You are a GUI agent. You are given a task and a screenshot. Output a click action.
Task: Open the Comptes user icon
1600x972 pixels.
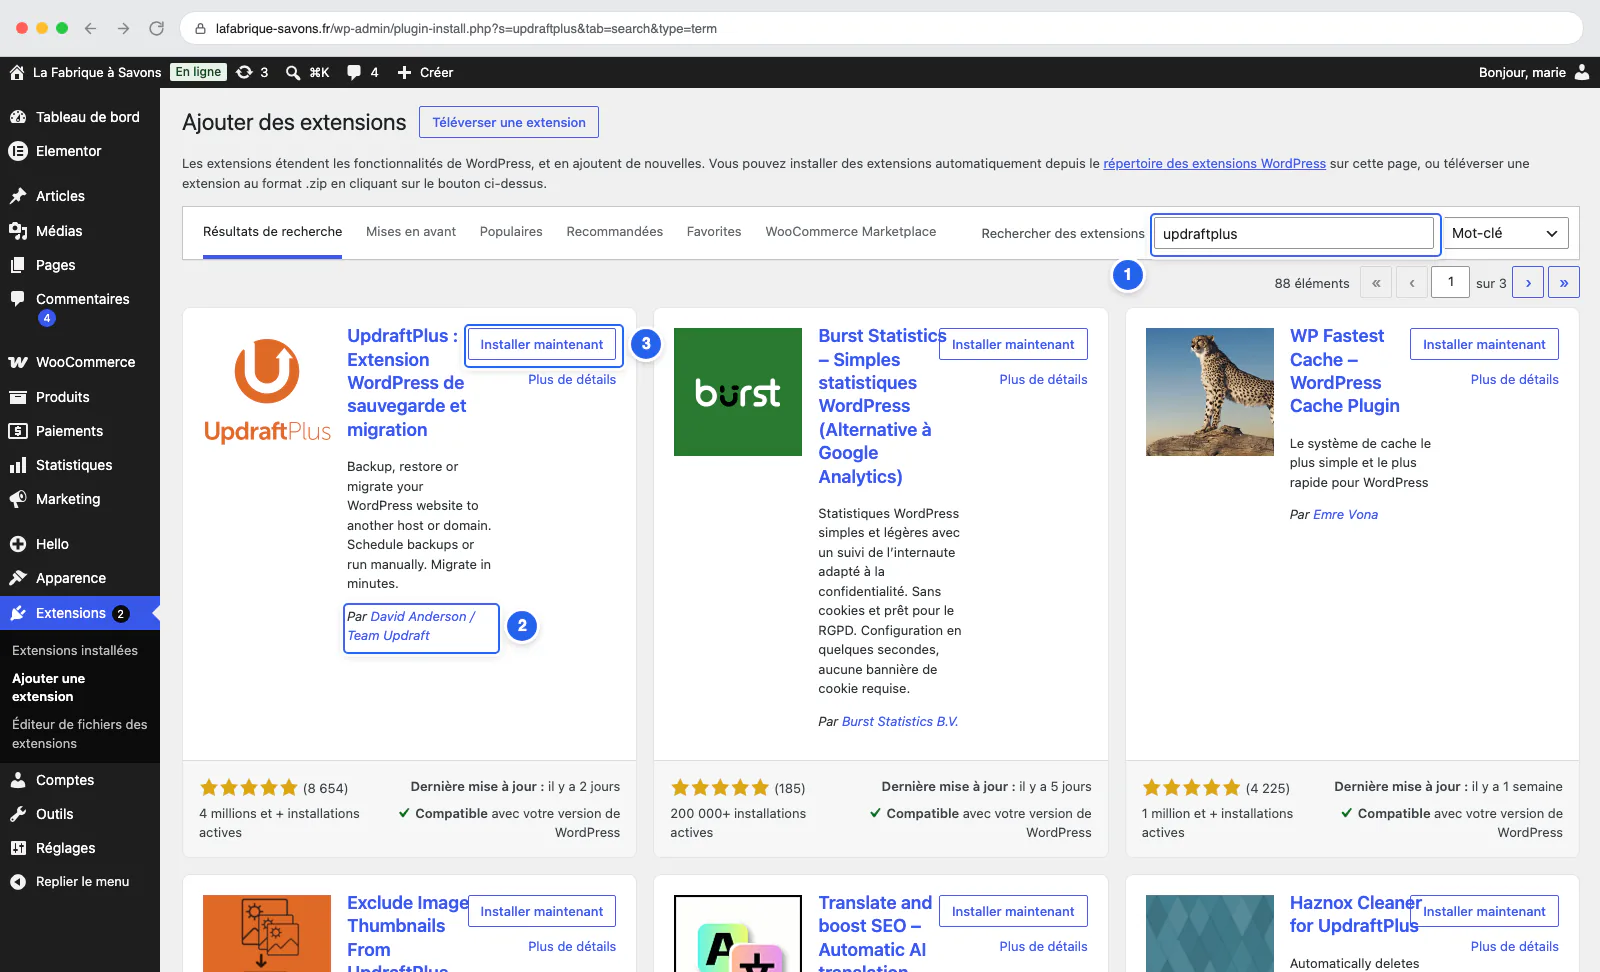tap(18, 780)
